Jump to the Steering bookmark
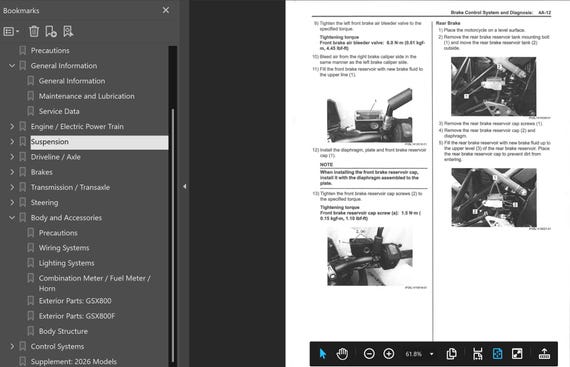 pos(44,203)
